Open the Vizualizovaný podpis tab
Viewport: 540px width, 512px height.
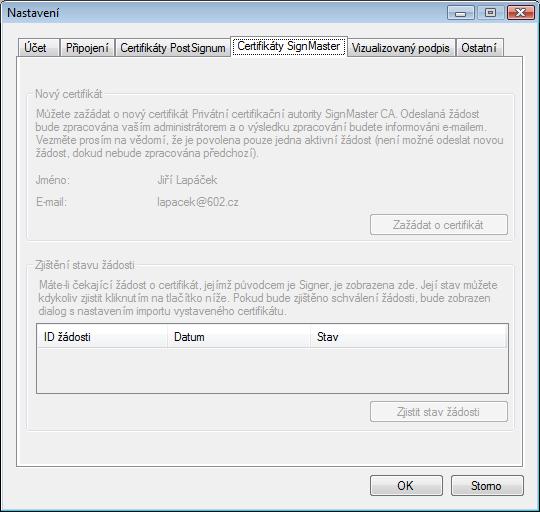tap(401, 48)
